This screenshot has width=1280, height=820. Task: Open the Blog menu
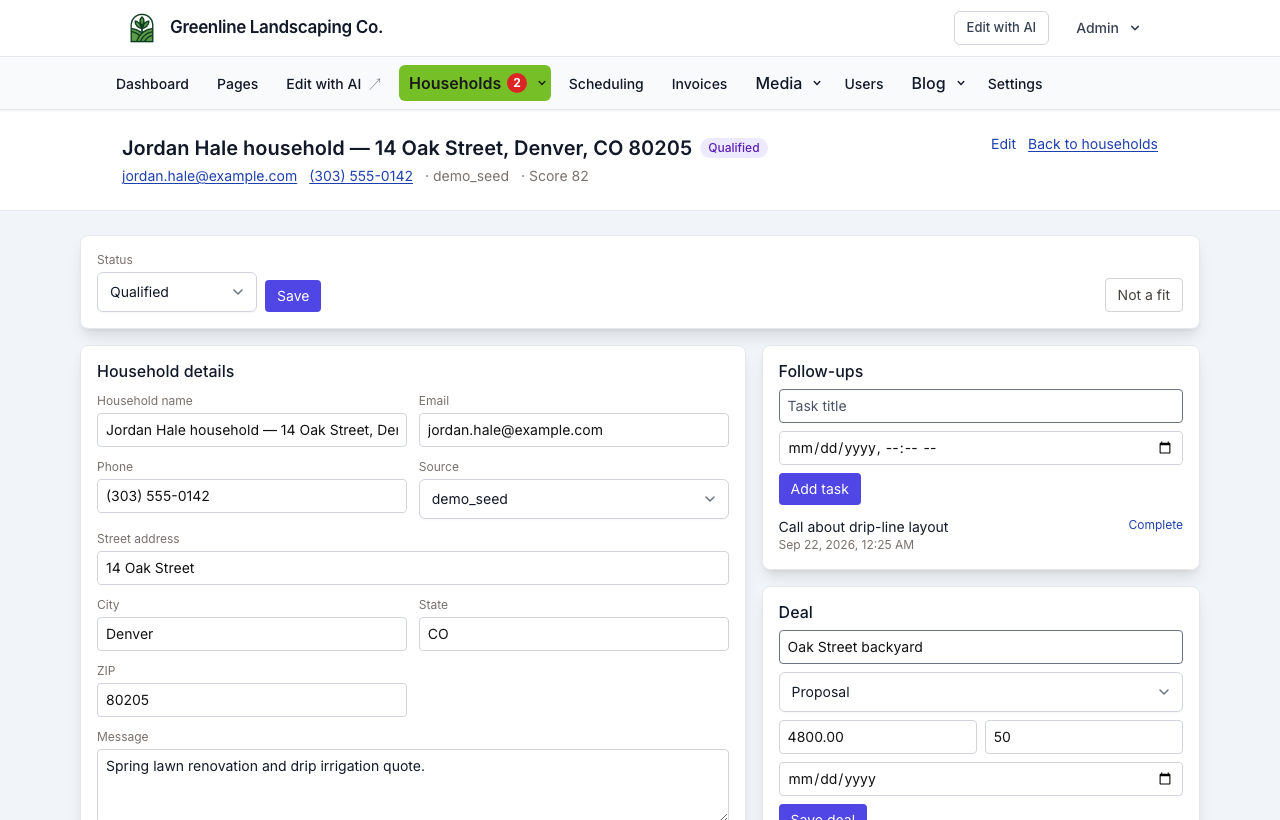pyautogui.click(x=928, y=83)
